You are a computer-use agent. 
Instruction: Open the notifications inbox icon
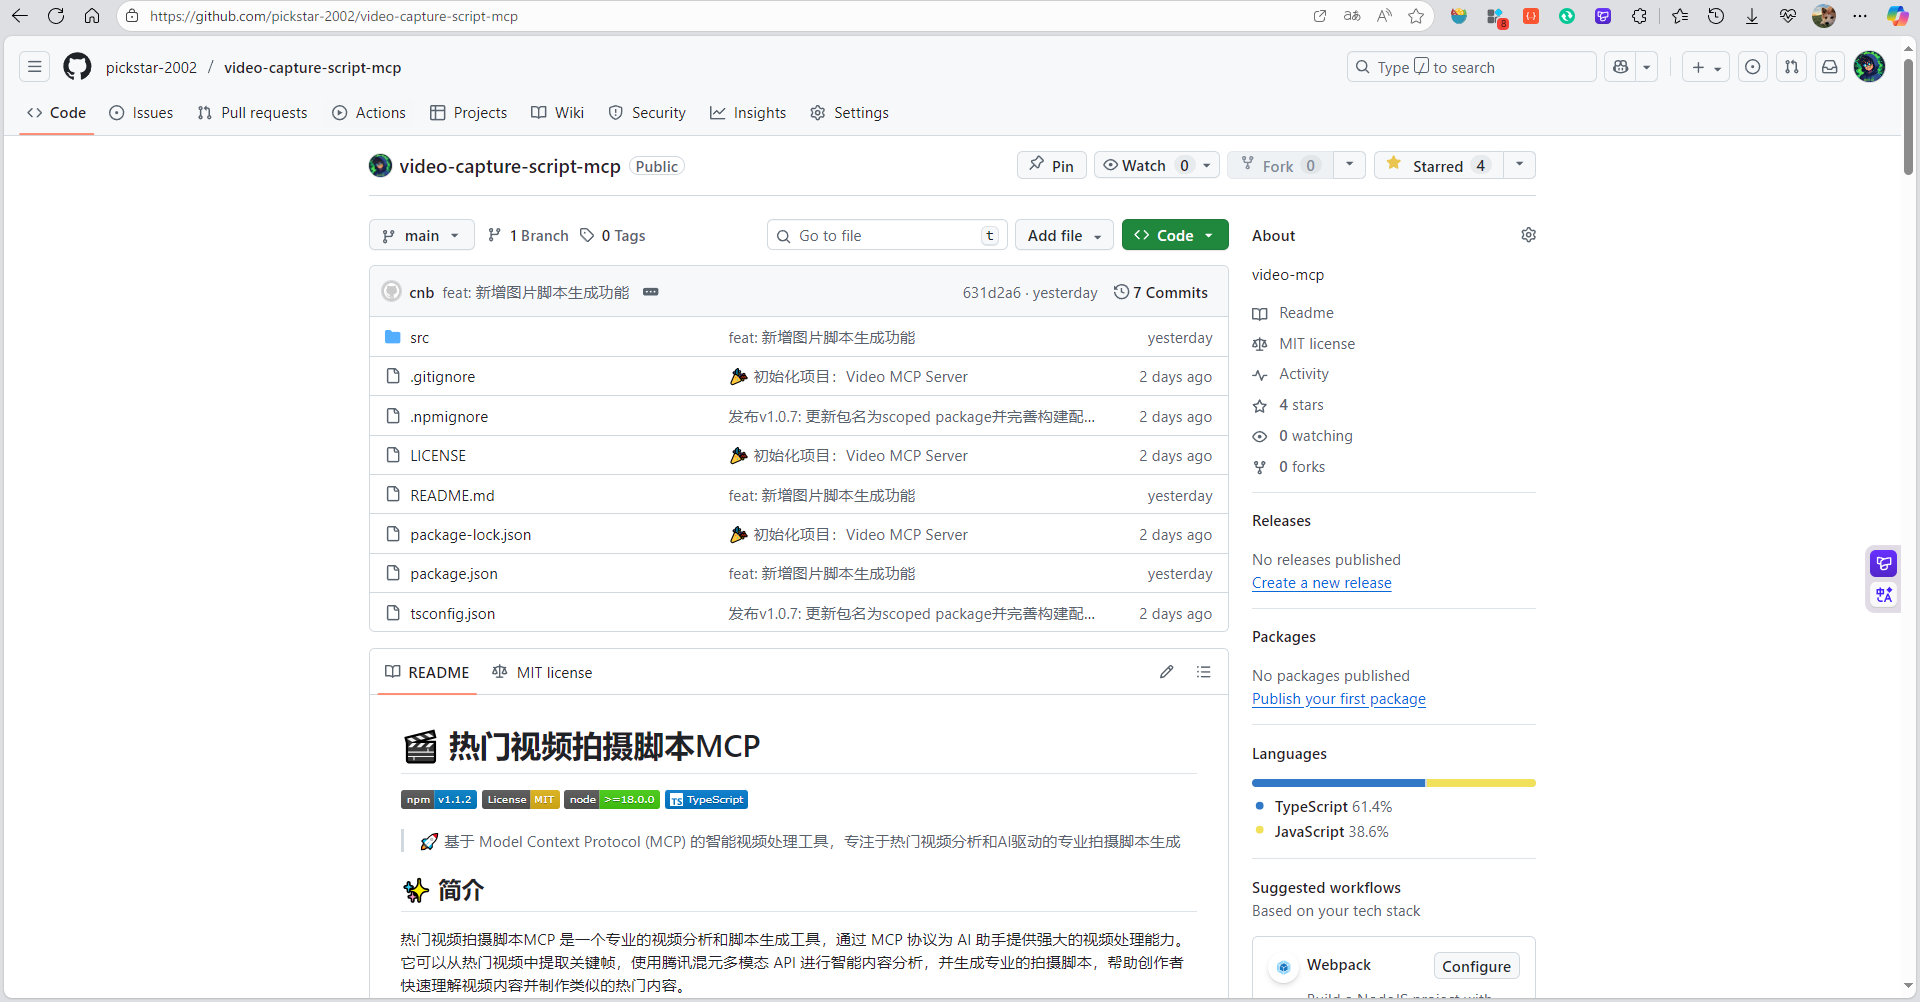(1829, 67)
